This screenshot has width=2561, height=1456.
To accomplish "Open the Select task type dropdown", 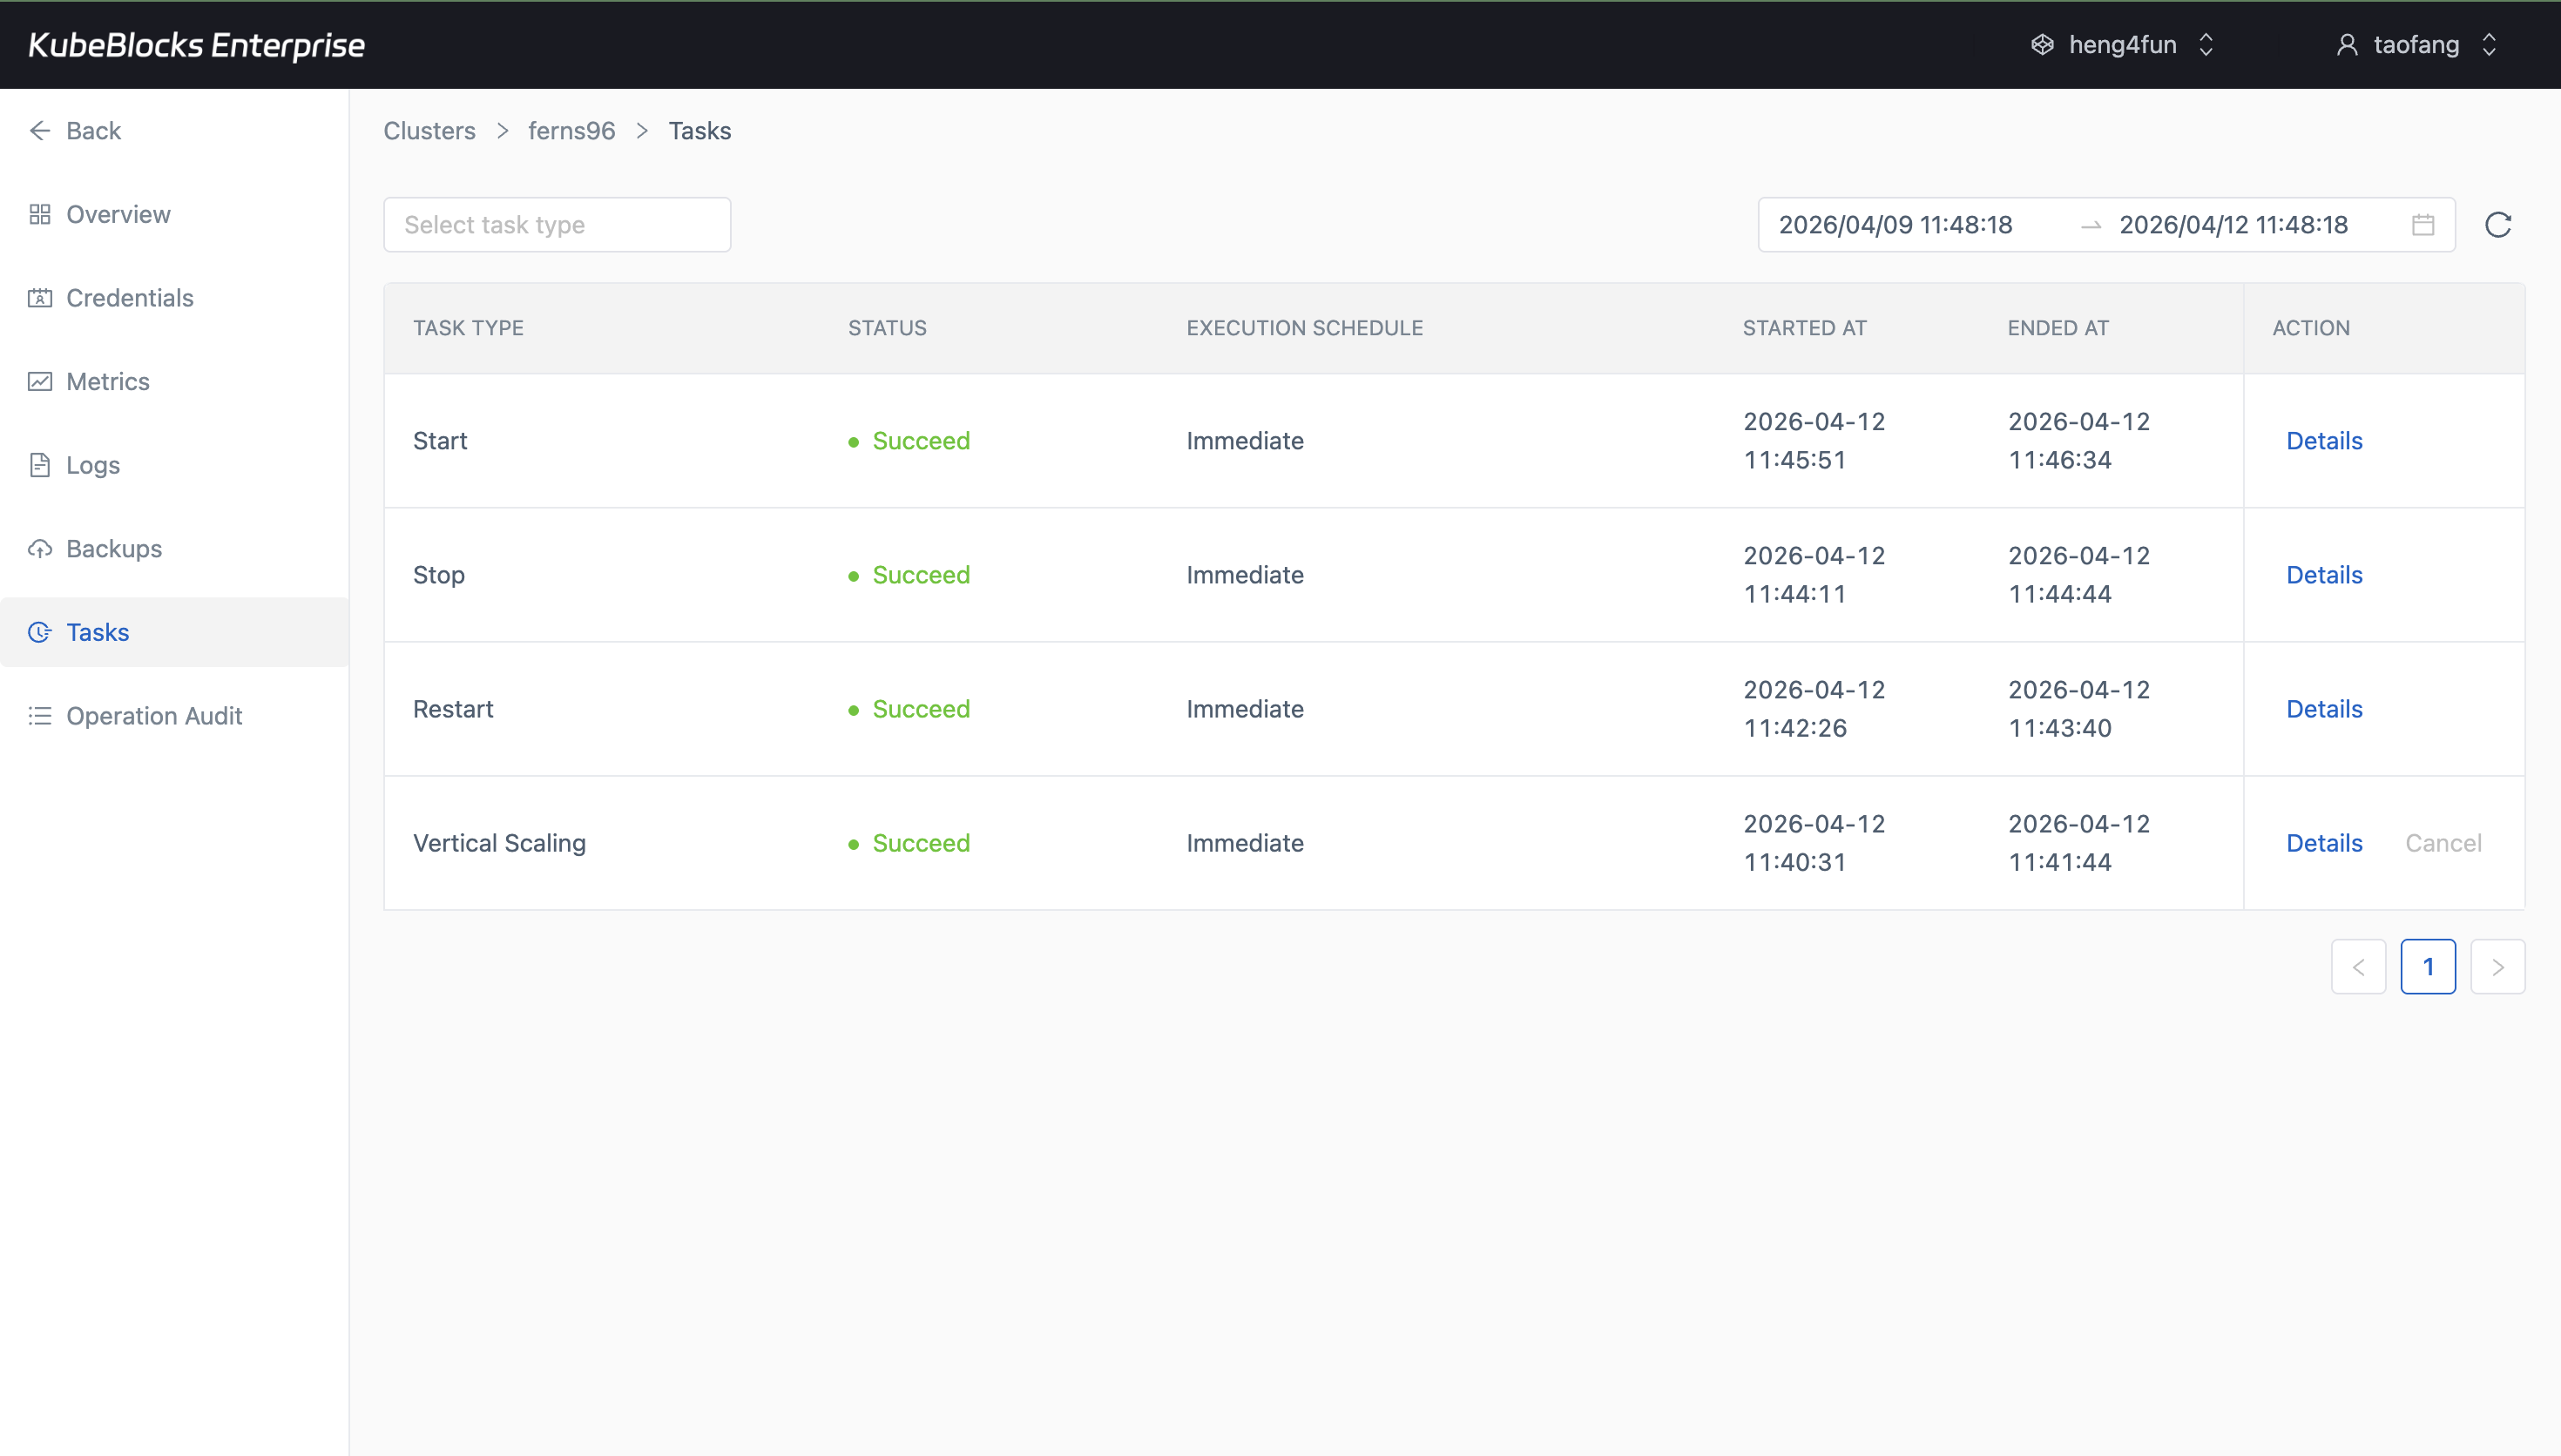I will 556,224.
